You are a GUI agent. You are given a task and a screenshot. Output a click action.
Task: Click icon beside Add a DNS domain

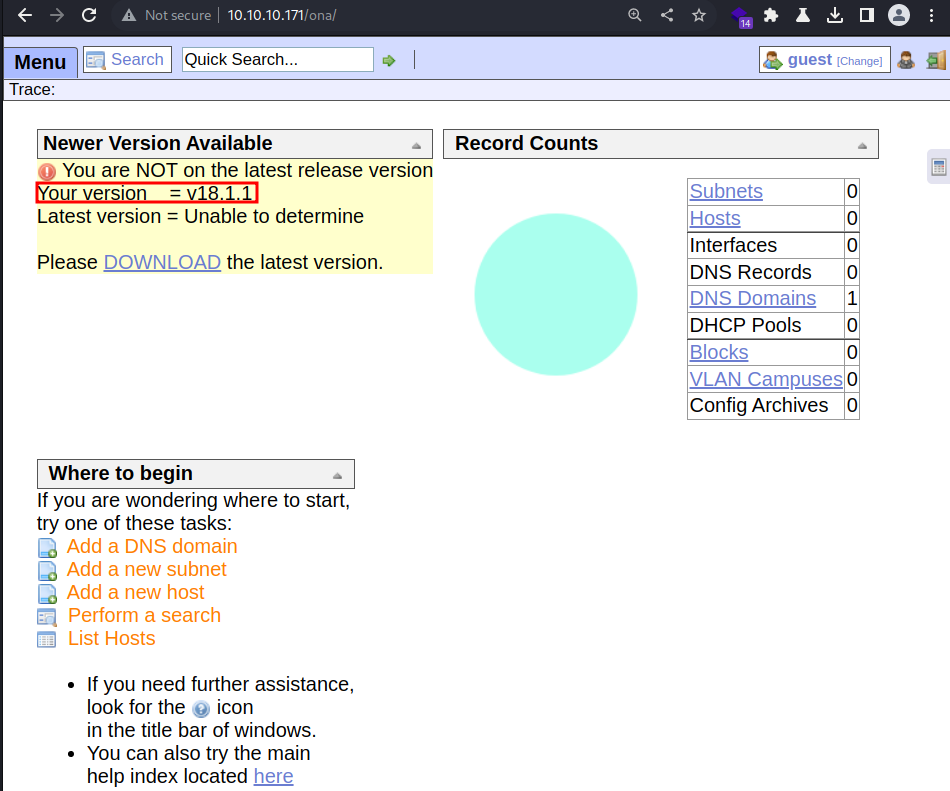point(48,548)
